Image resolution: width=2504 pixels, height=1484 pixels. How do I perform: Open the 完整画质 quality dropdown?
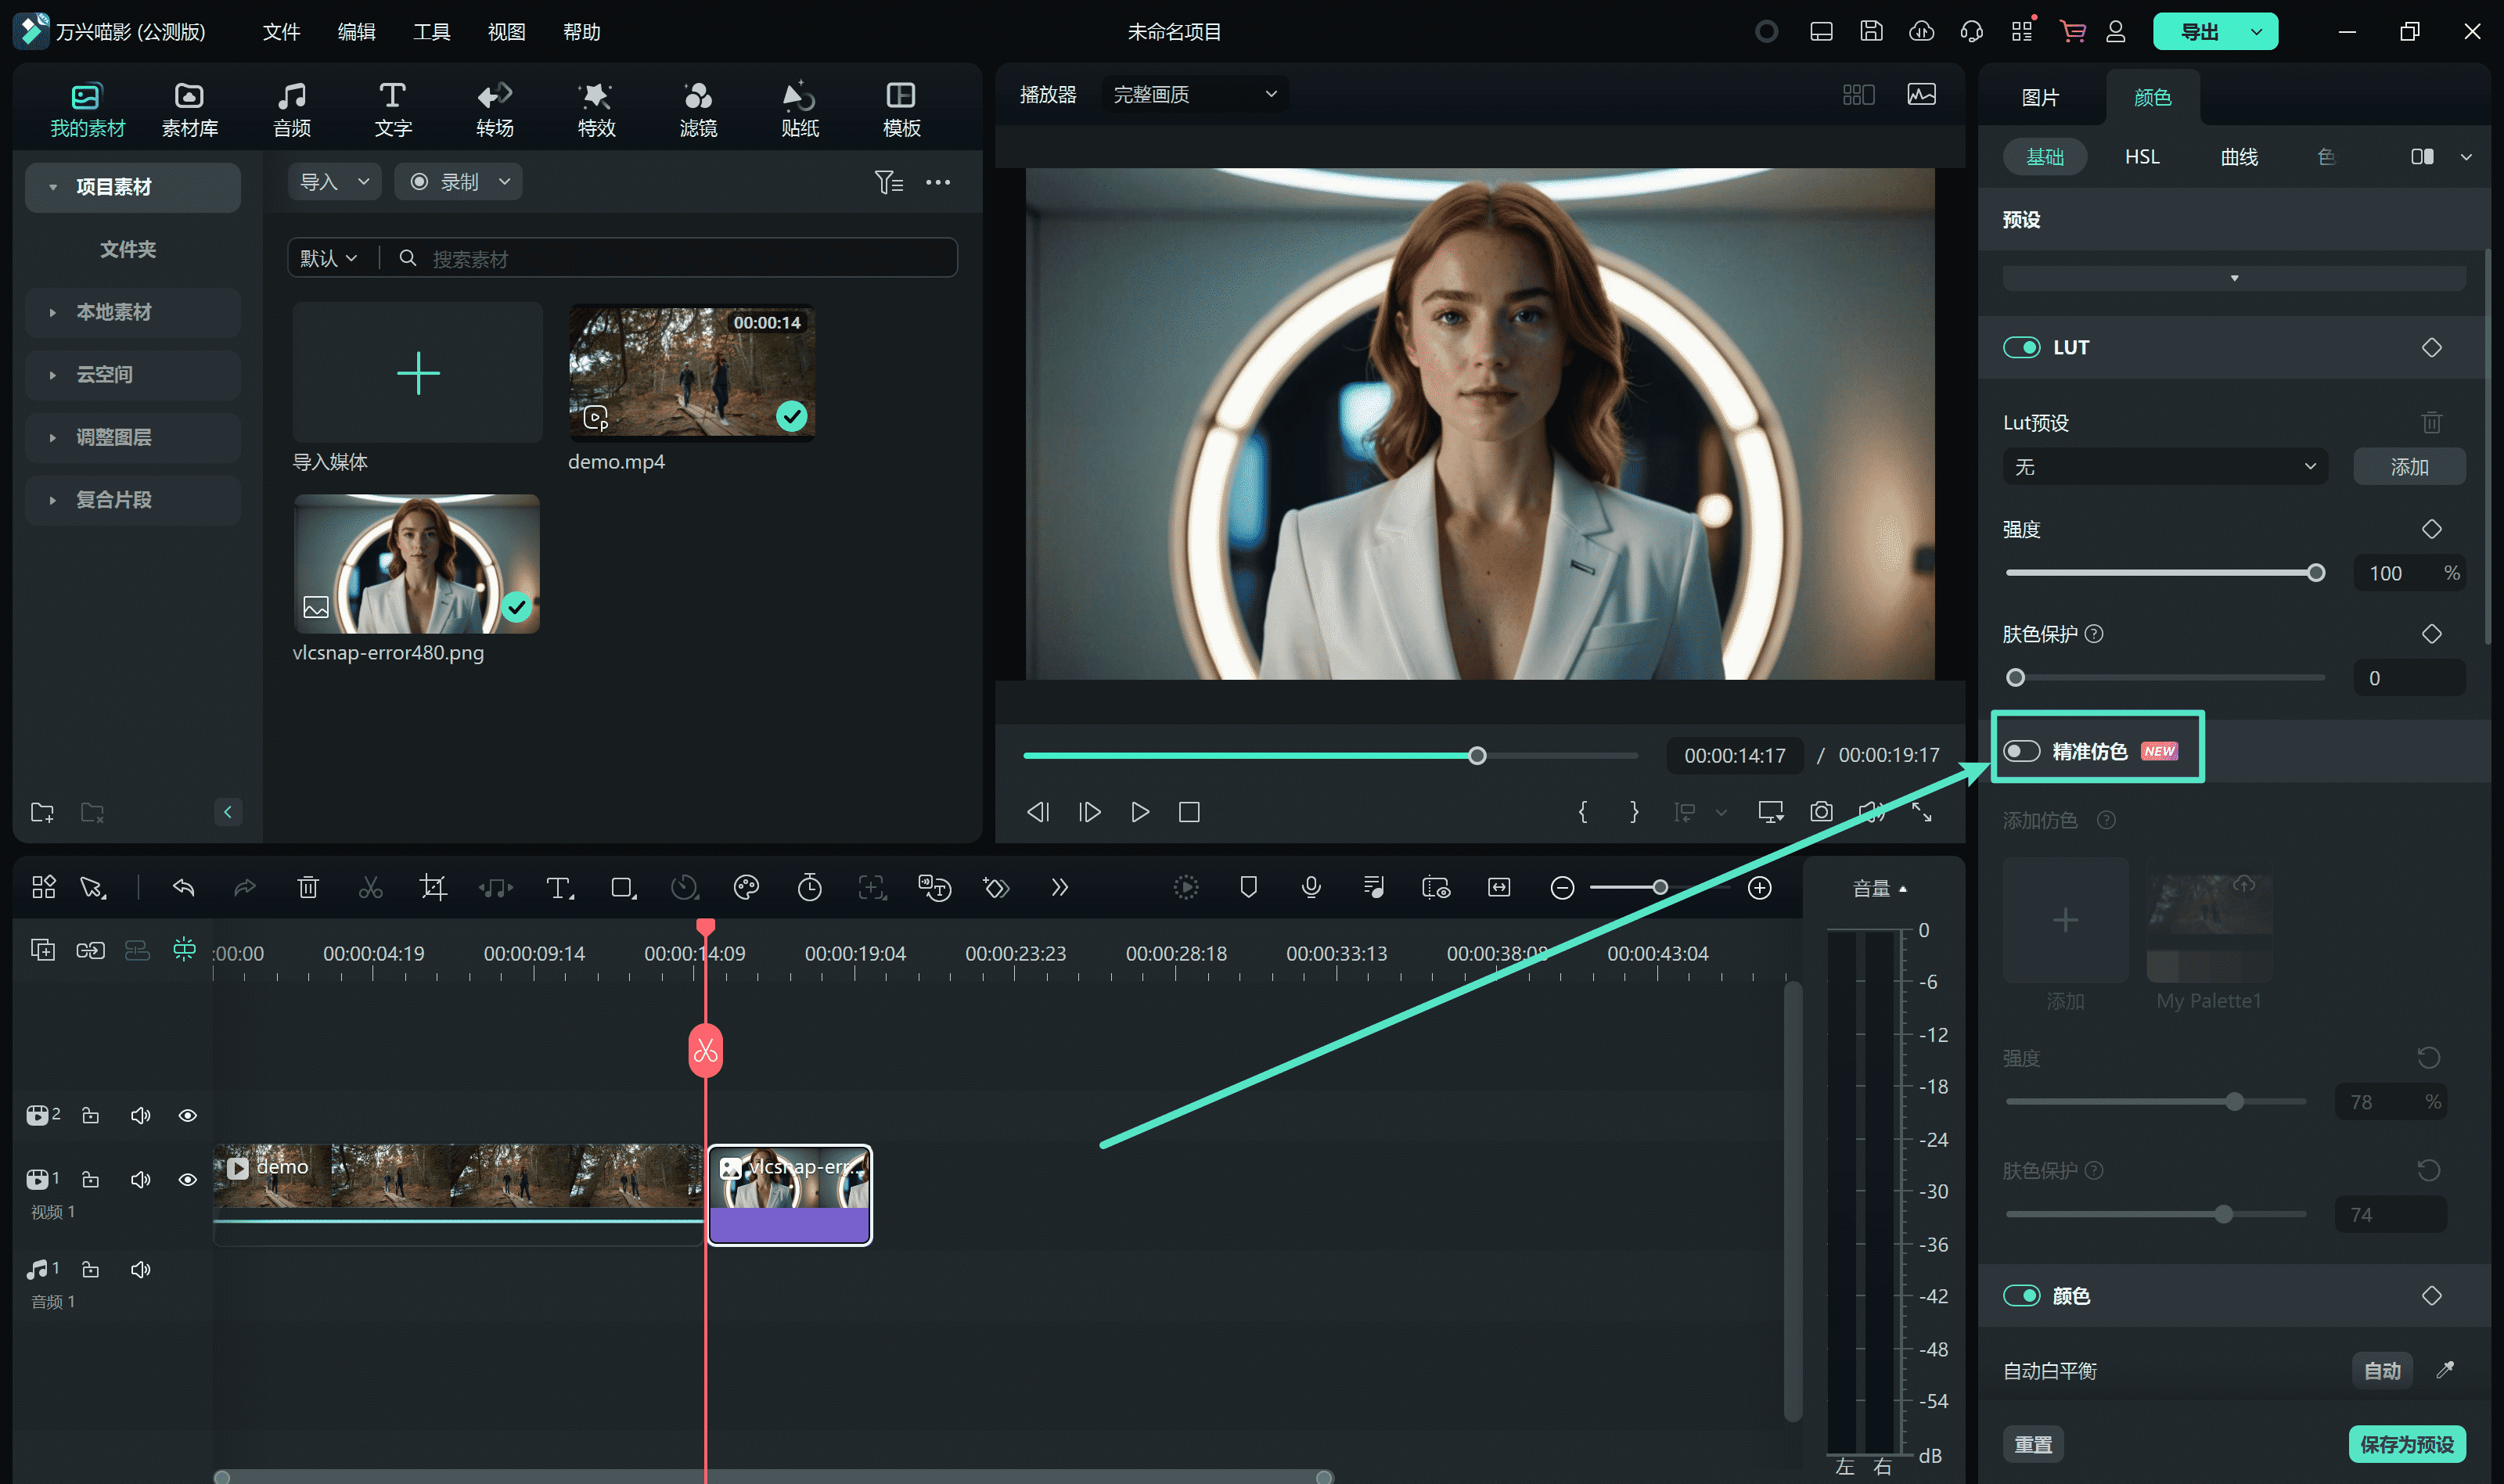(1194, 94)
